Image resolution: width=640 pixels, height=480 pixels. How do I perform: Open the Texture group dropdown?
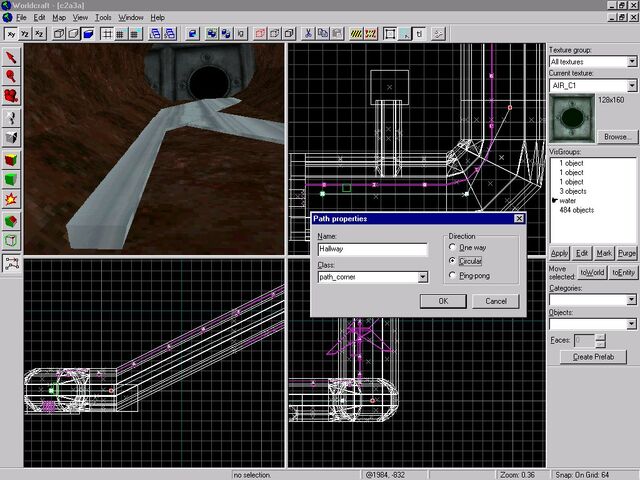click(x=632, y=62)
